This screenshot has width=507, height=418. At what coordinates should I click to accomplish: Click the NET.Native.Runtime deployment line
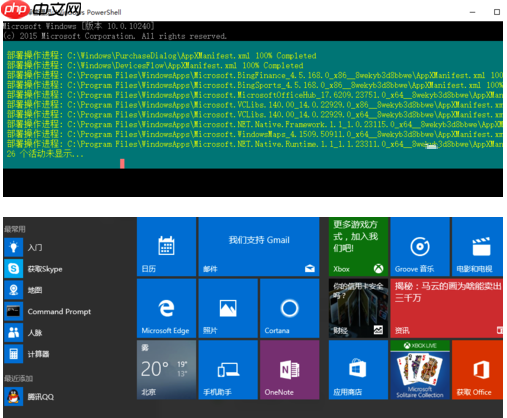255,144
